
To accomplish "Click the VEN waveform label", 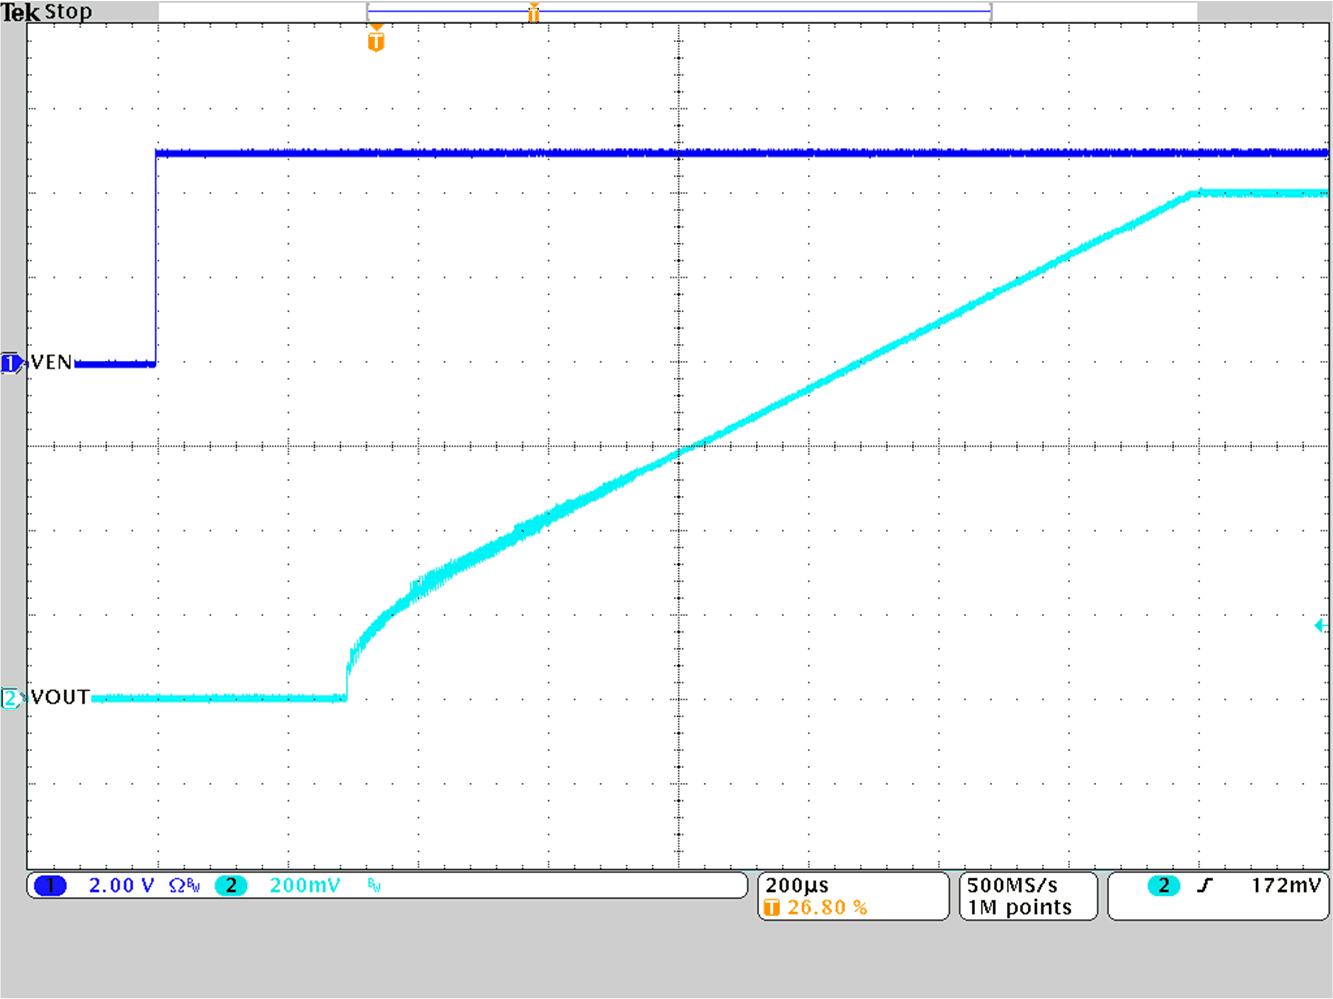I will pos(51,362).
